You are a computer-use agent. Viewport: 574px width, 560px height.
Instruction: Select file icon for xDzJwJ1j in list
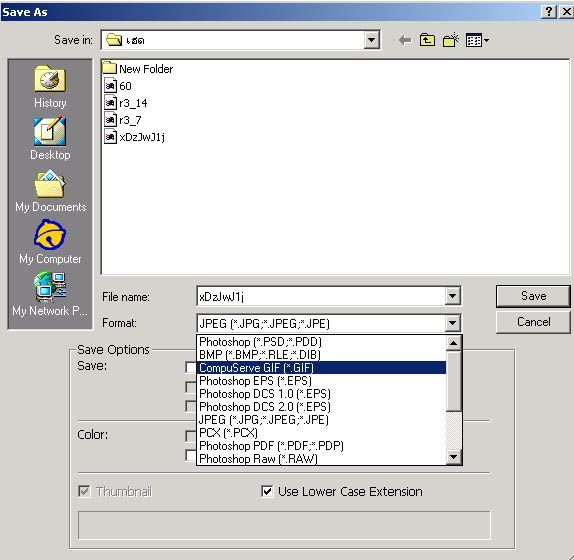click(x=110, y=137)
